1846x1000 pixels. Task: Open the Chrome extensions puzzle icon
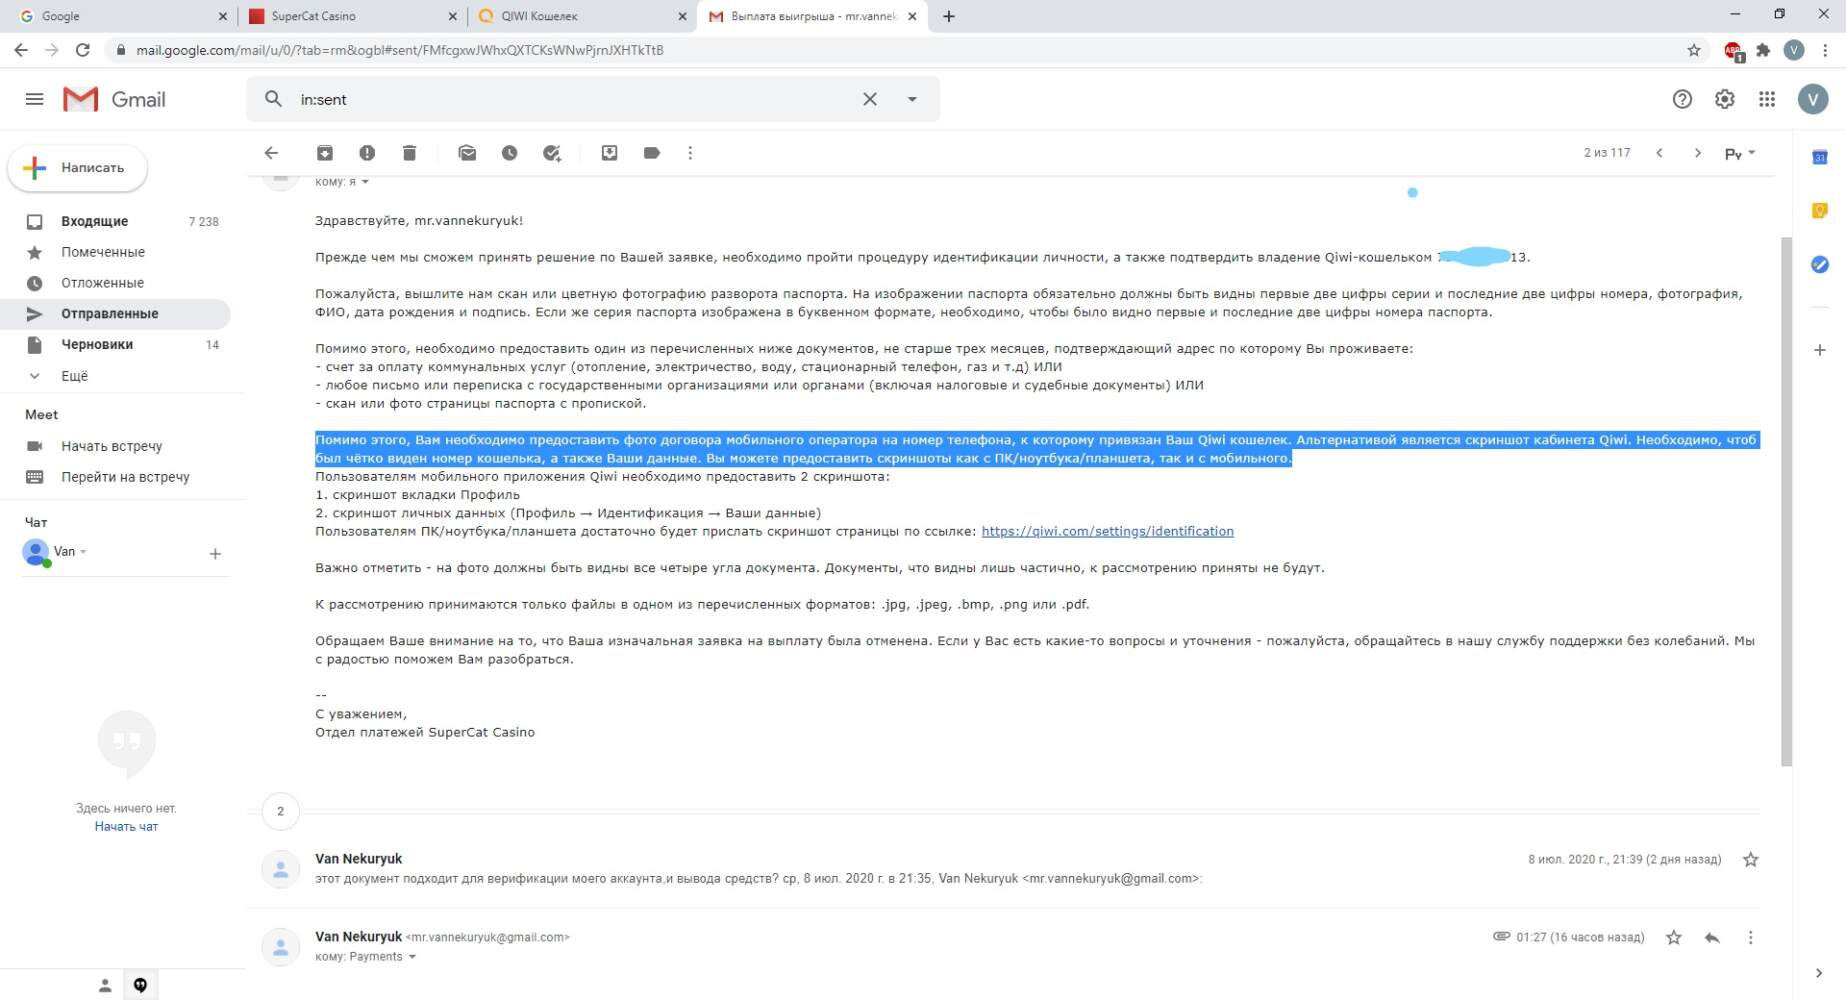(x=1763, y=50)
